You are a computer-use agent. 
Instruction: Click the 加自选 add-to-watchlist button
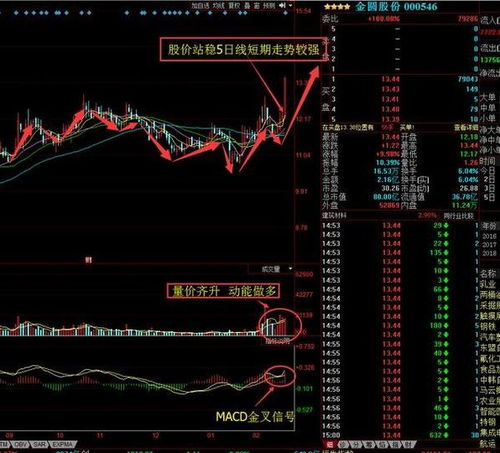click(199, 6)
